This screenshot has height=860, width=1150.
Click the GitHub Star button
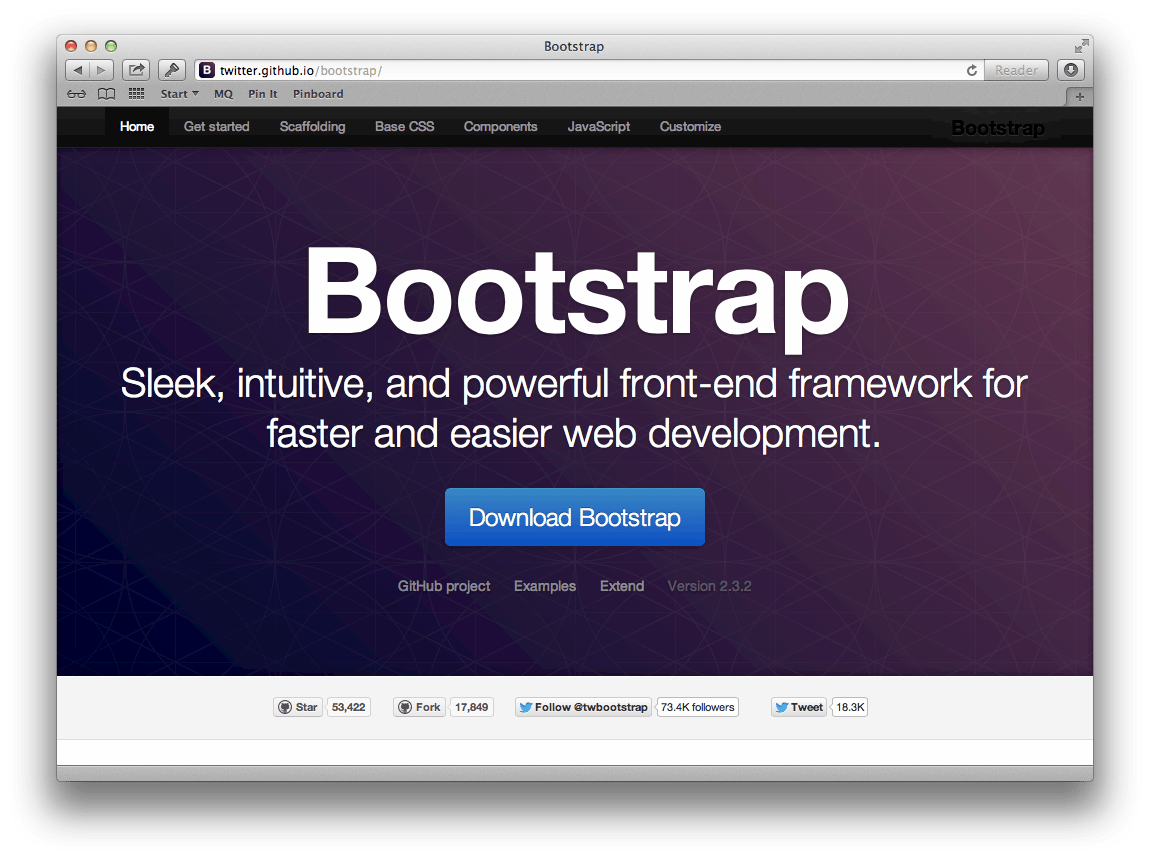pyautogui.click(x=298, y=707)
